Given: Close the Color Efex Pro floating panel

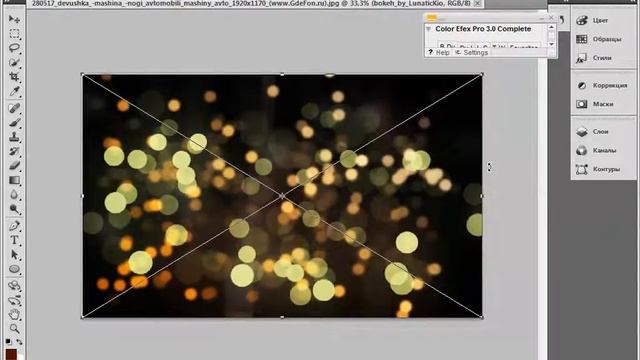Looking at the screenshot, I should (551, 18).
